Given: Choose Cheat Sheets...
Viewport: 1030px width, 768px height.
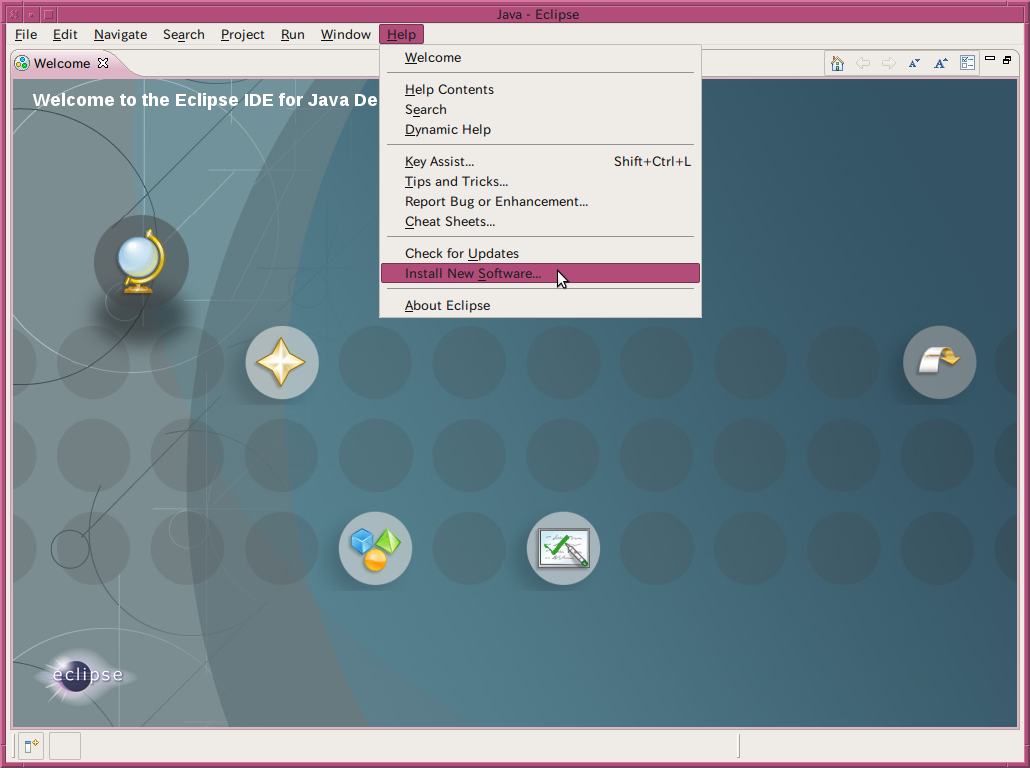Looking at the screenshot, I should (540, 221).
